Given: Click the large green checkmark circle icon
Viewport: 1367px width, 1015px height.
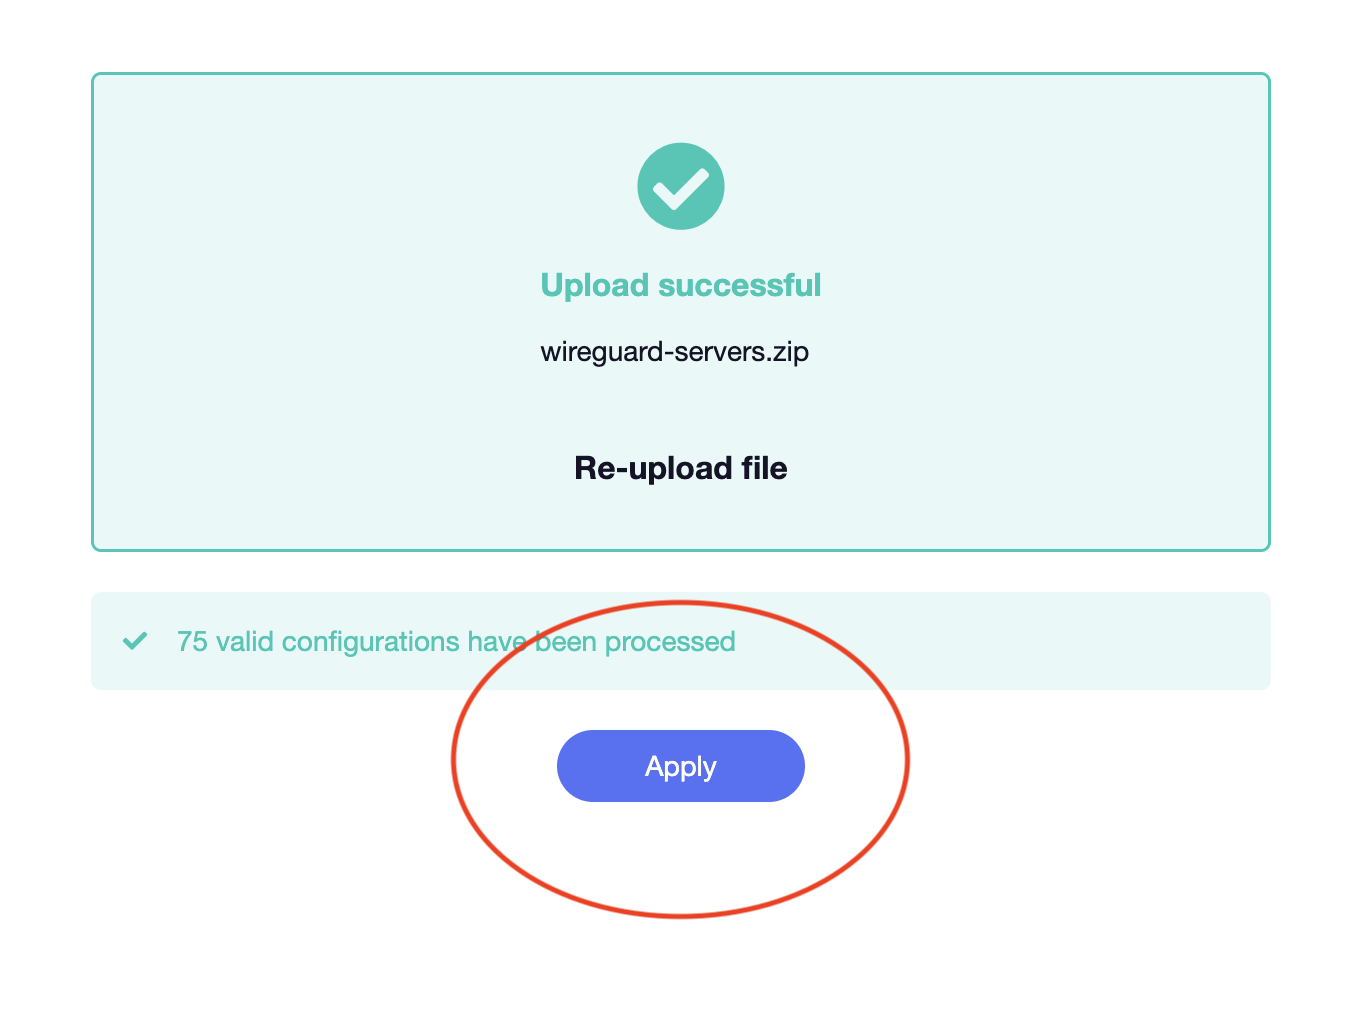Looking at the screenshot, I should 681,186.
